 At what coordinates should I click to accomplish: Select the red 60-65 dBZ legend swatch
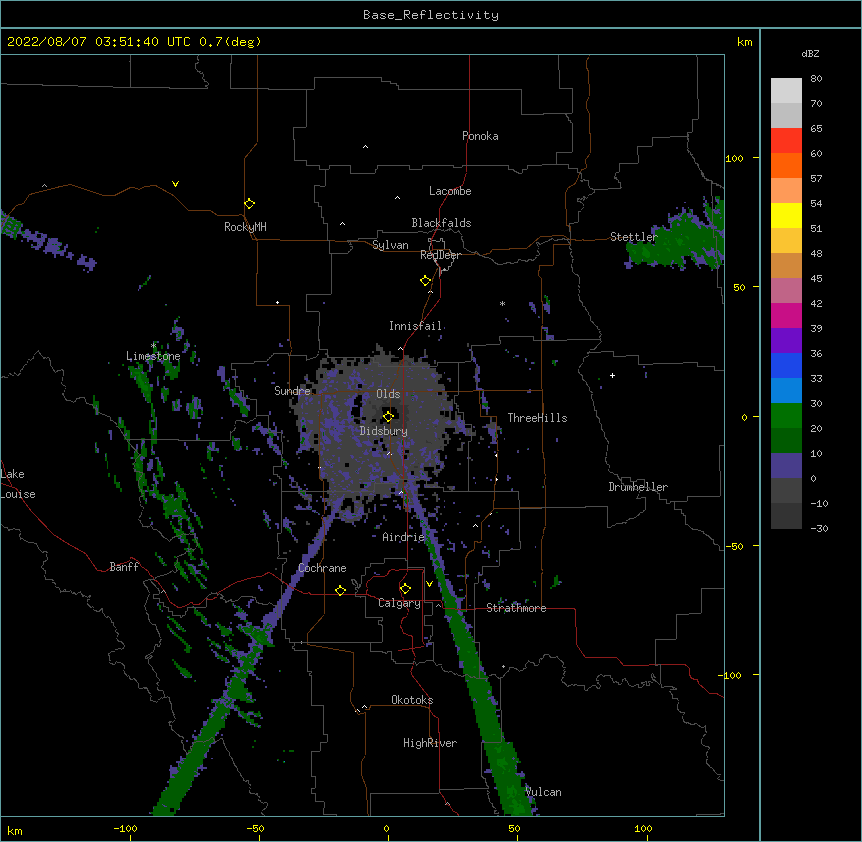point(786,141)
